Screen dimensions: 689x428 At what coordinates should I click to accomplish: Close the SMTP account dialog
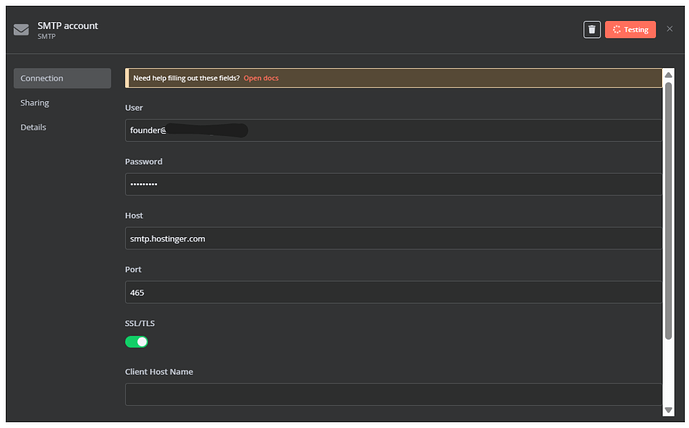coord(669,29)
